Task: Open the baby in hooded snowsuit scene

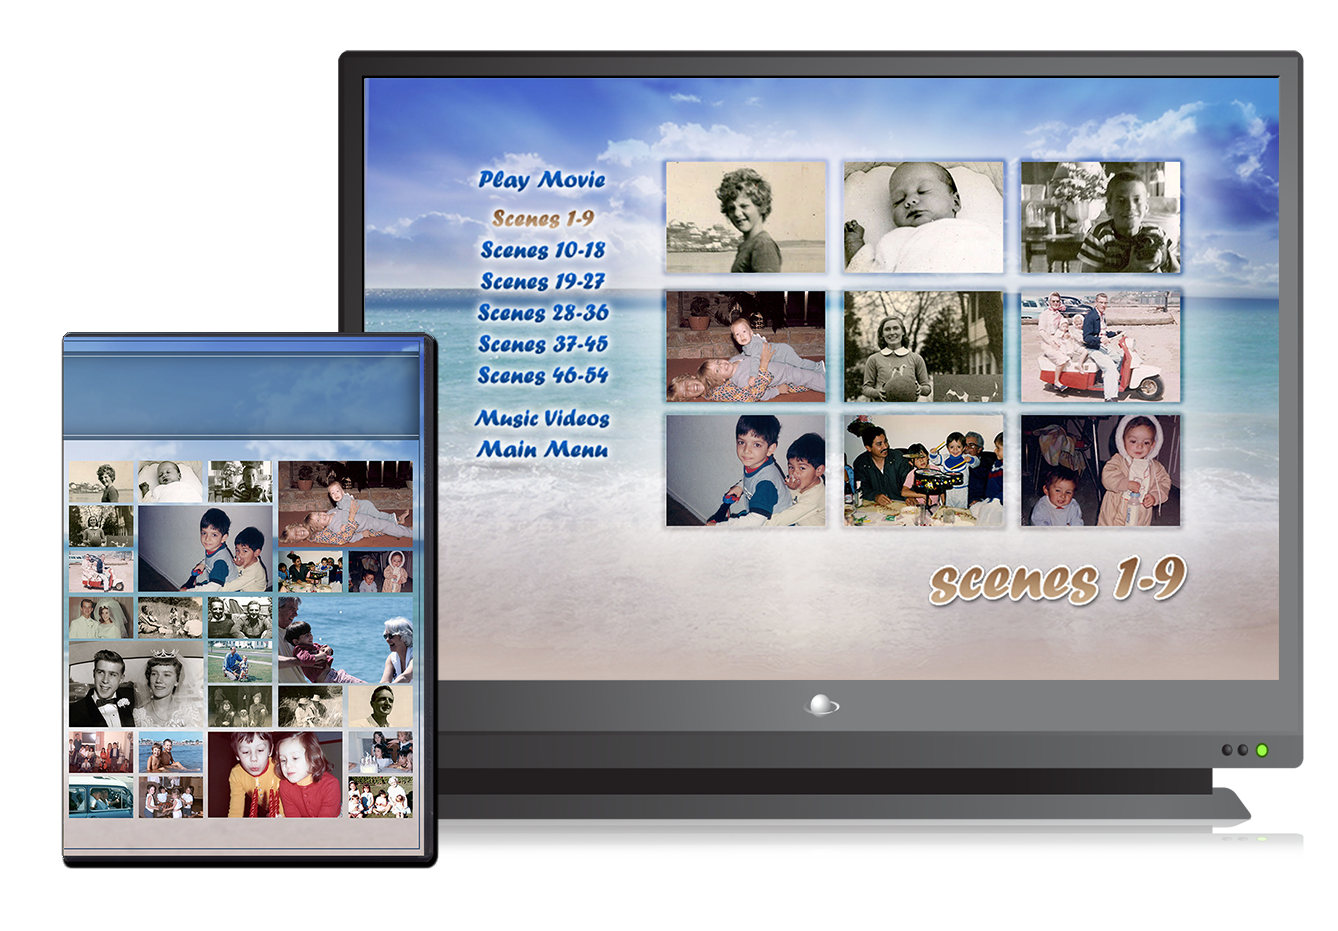Action: 1100,471
